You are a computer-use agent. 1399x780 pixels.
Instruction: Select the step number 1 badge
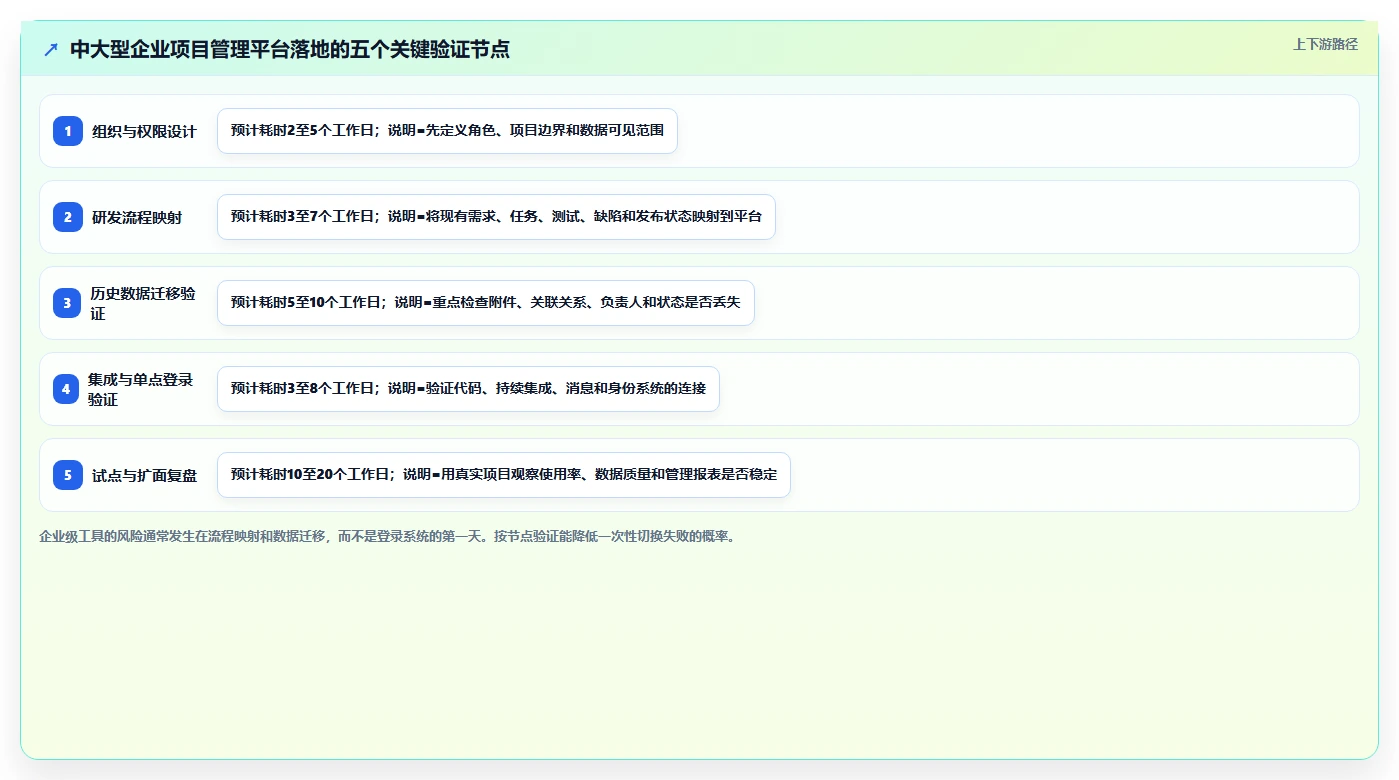coord(68,131)
